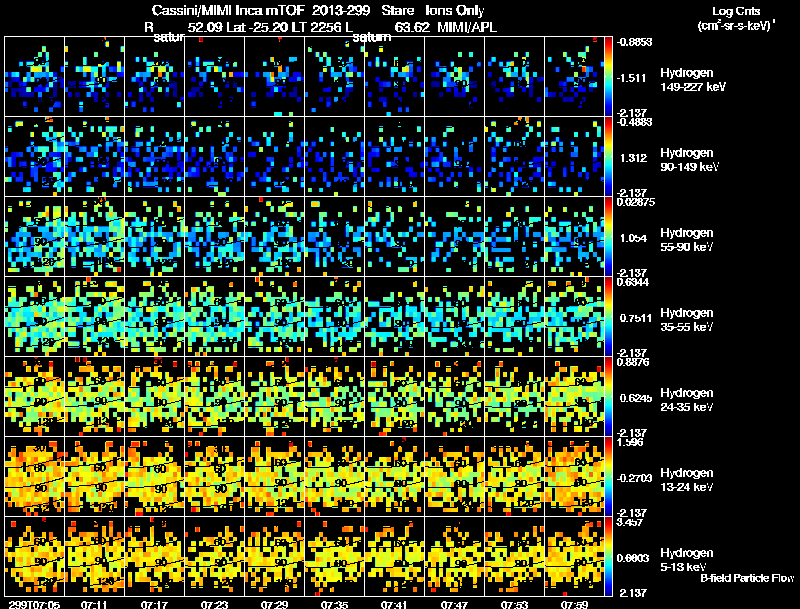Click the Hydrogen 5-13 keV color bar

point(608,557)
